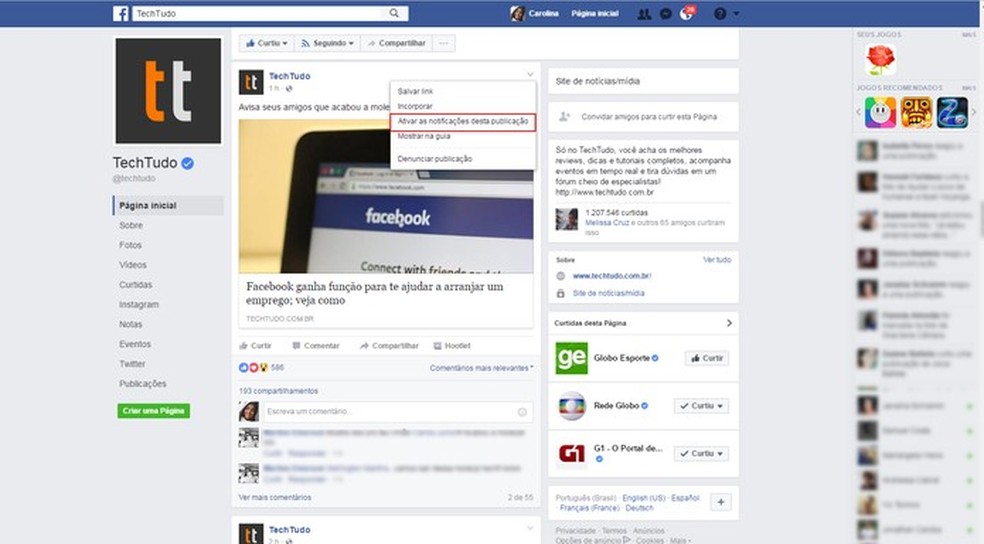Like Globo Esporte with Curtir button
Screen dimensions: 984x544
click(x=707, y=358)
